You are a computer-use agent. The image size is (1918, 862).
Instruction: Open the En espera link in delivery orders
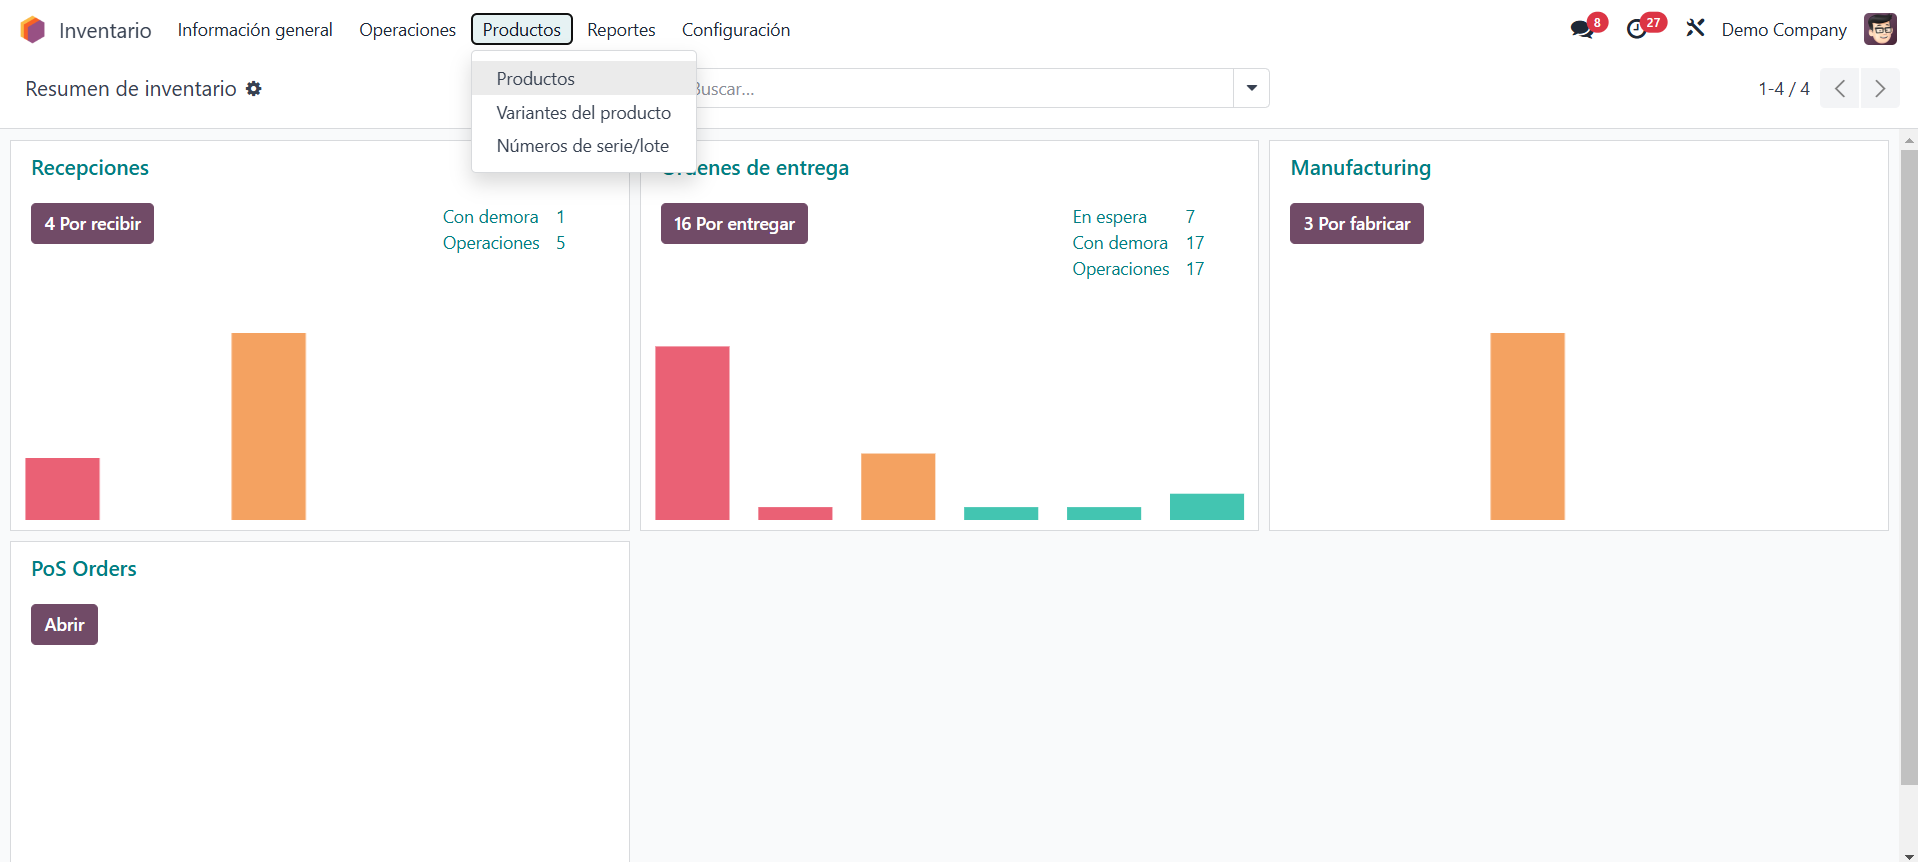[x=1109, y=217]
